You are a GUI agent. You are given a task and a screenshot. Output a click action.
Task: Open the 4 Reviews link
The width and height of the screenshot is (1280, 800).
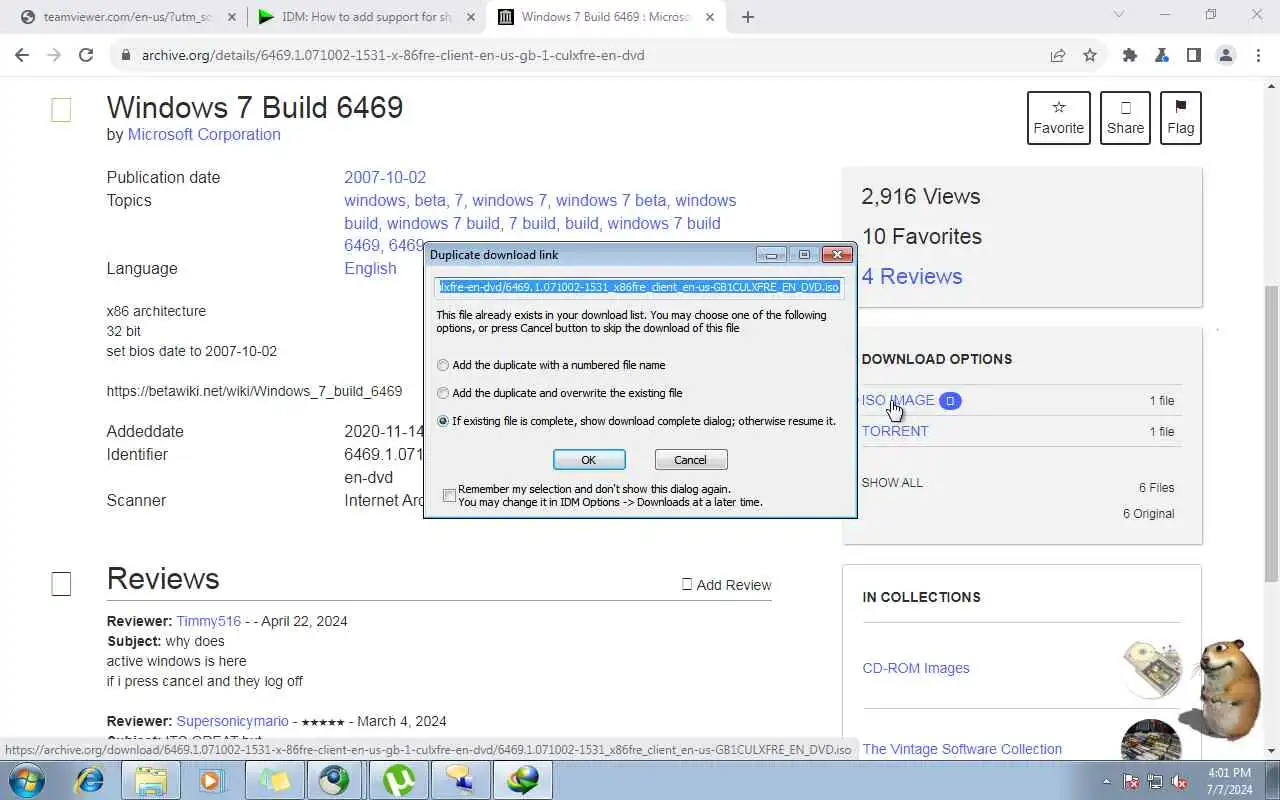coord(912,276)
